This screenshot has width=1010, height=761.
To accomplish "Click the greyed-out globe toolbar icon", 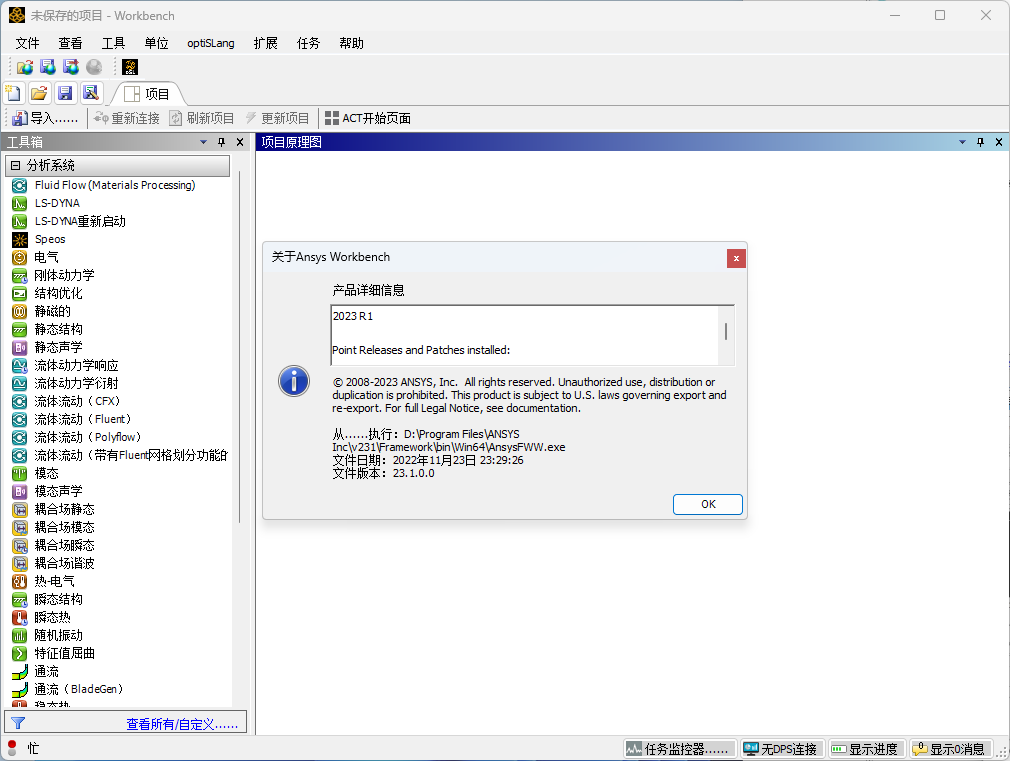I will [94, 67].
